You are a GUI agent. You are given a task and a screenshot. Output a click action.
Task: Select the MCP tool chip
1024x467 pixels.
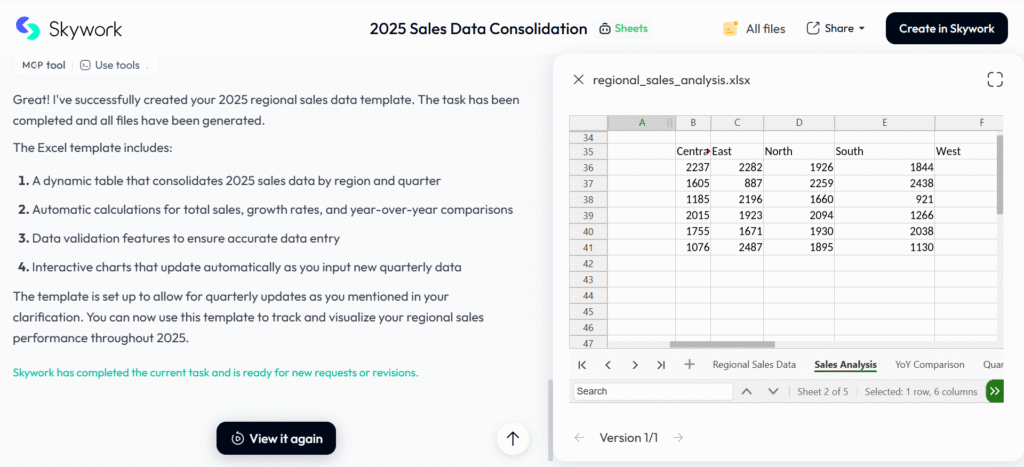pyautogui.click(x=43, y=65)
